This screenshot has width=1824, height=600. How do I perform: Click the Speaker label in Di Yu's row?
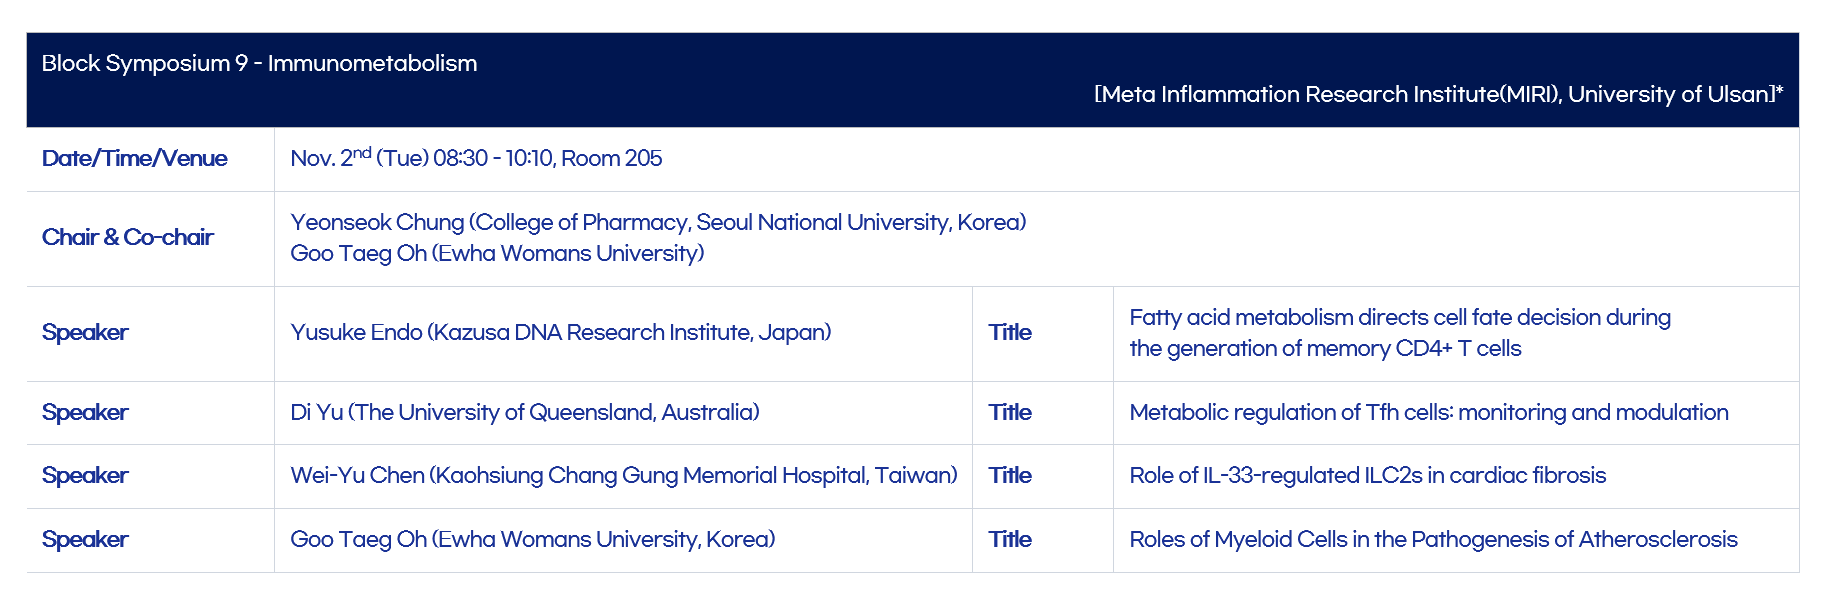point(85,412)
